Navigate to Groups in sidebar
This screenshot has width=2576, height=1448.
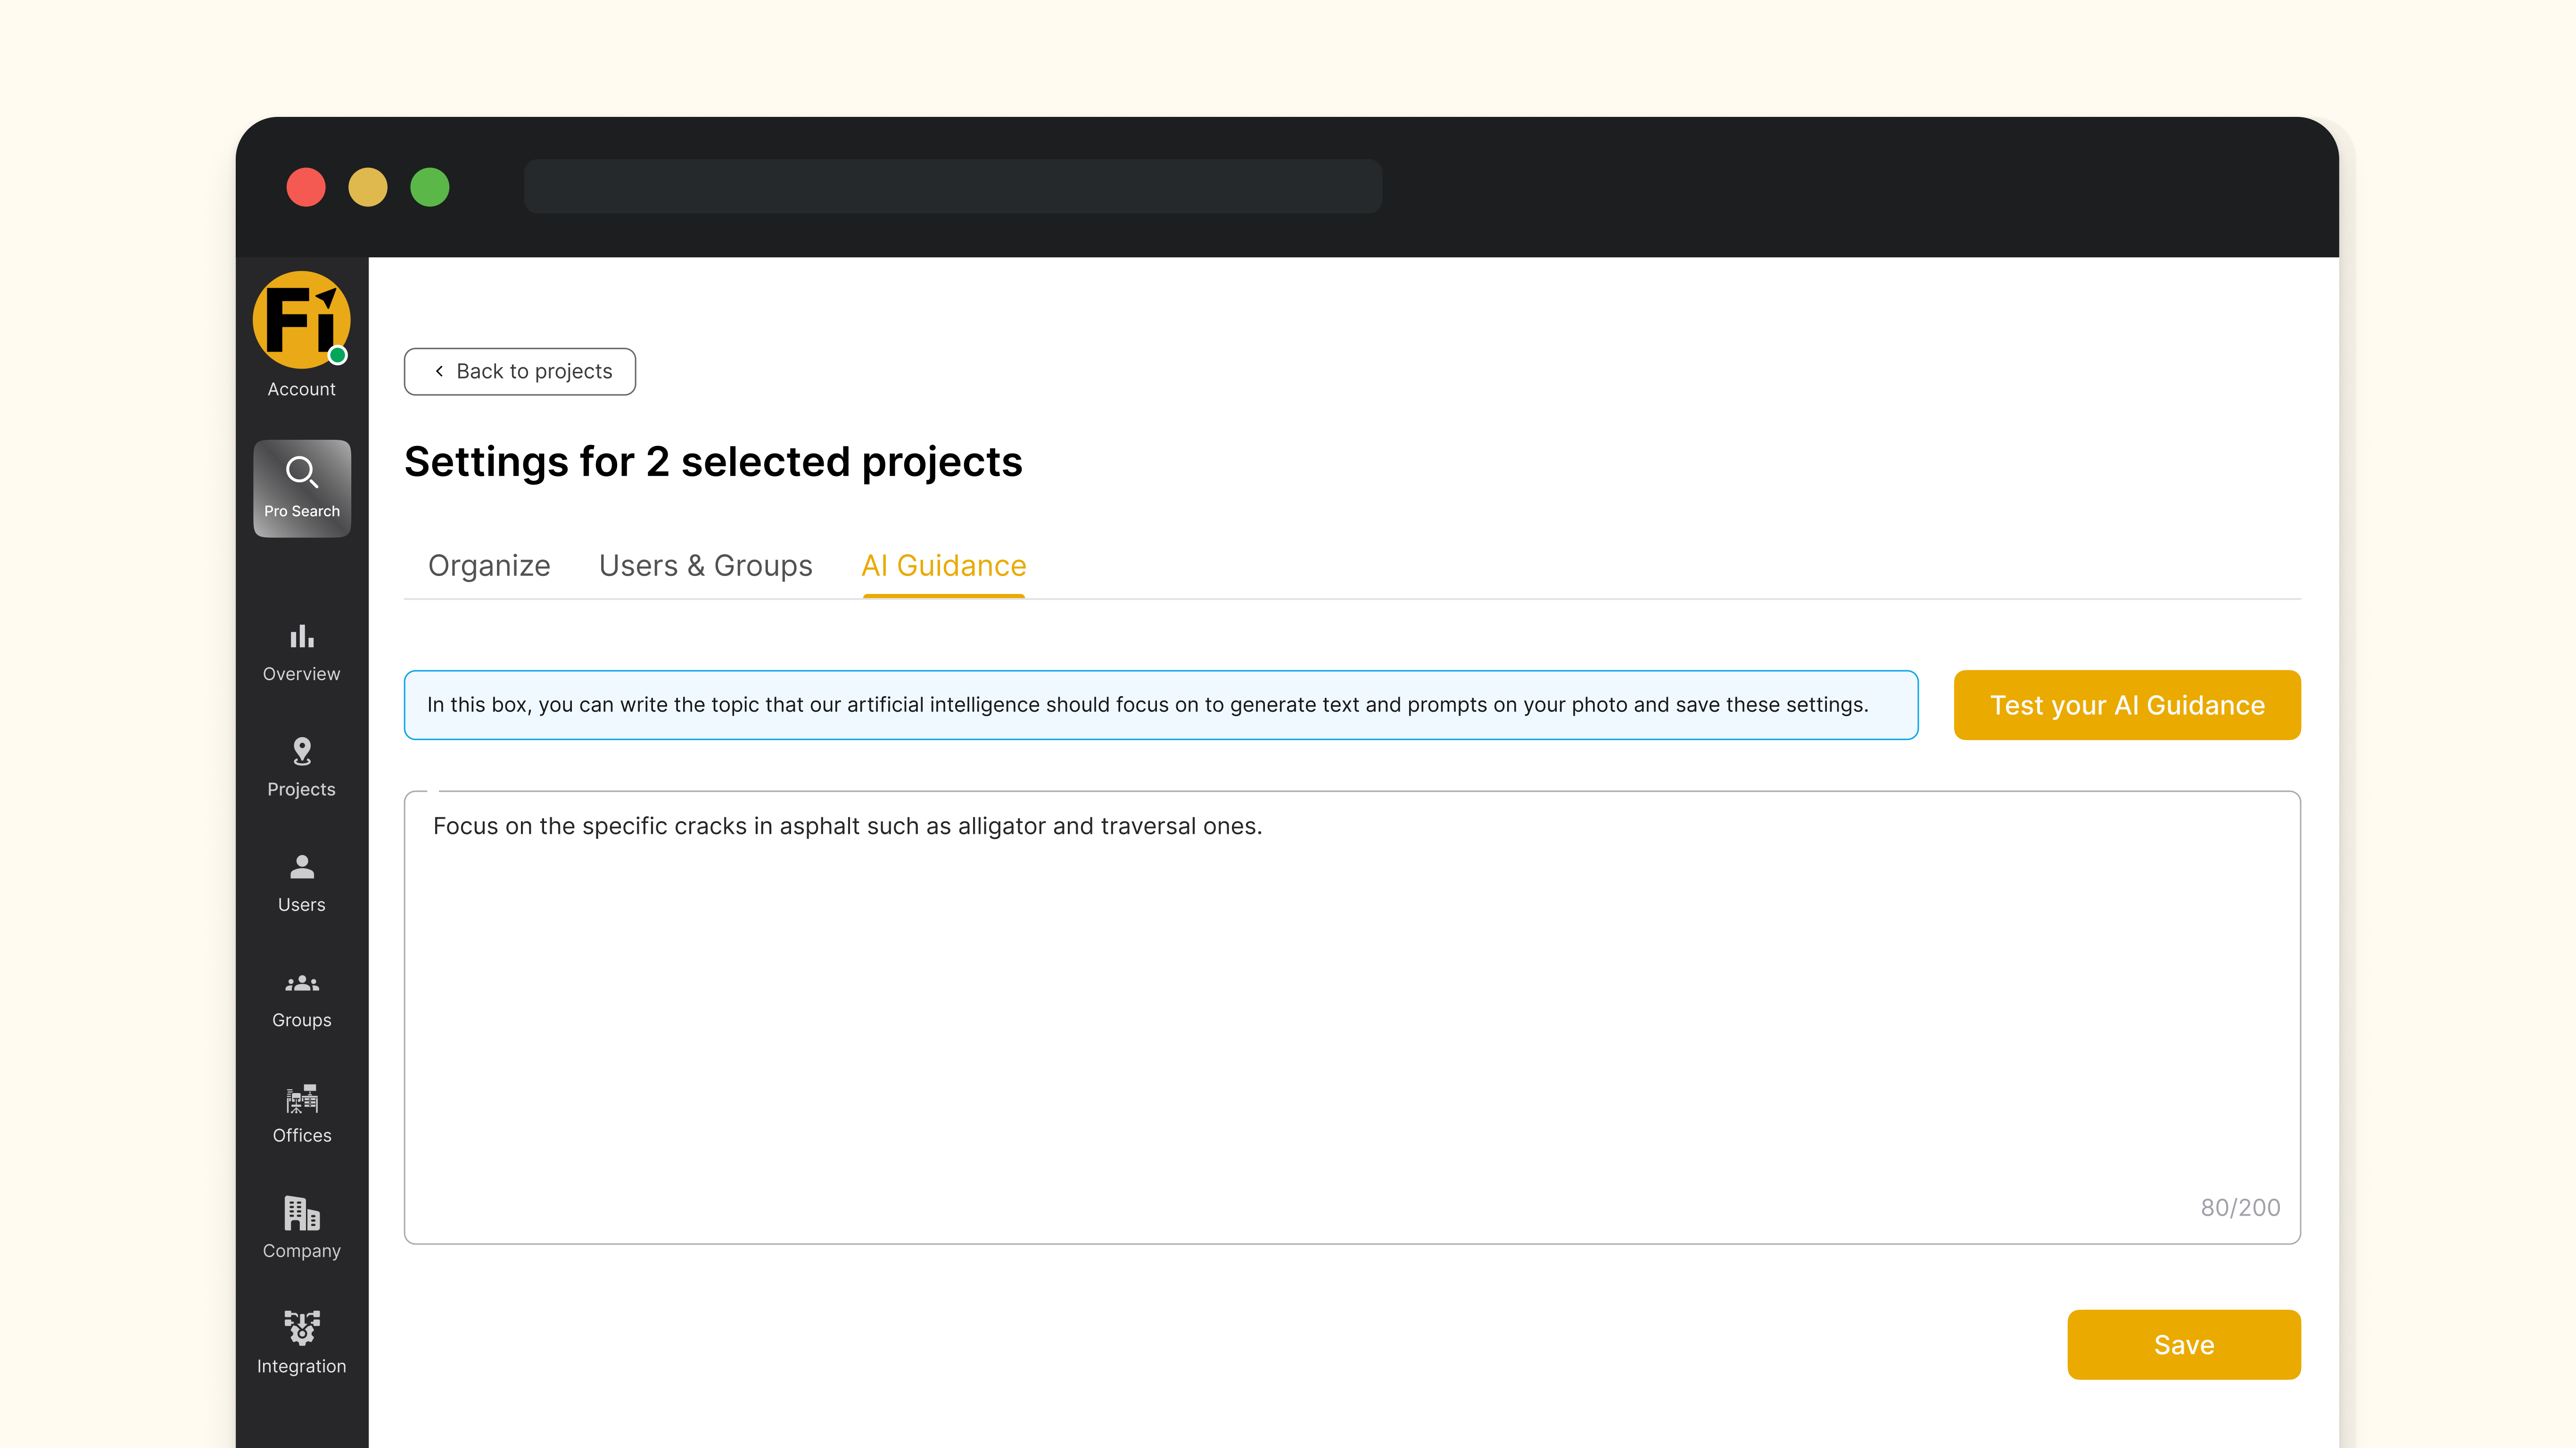pyautogui.click(x=301, y=999)
